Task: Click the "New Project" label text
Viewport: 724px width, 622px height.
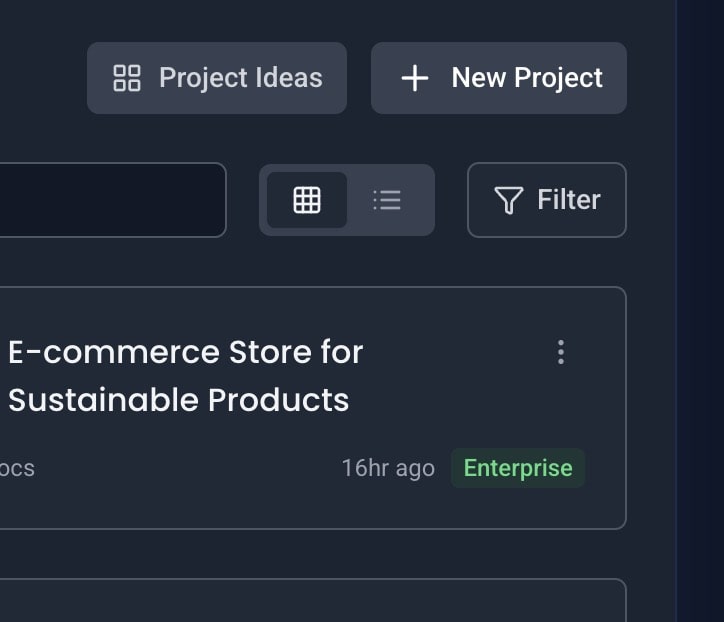Action: 527,78
